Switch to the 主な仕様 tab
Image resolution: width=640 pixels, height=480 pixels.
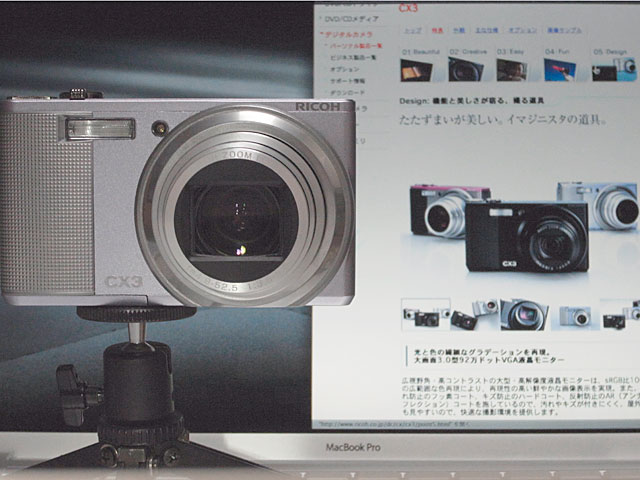click(x=487, y=30)
